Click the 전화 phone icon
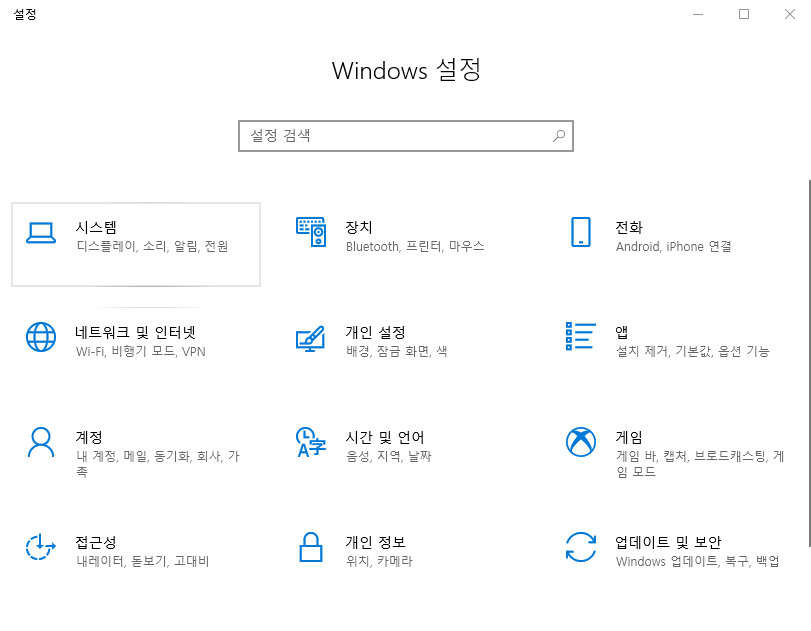Image resolution: width=811 pixels, height=631 pixels. pos(581,232)
